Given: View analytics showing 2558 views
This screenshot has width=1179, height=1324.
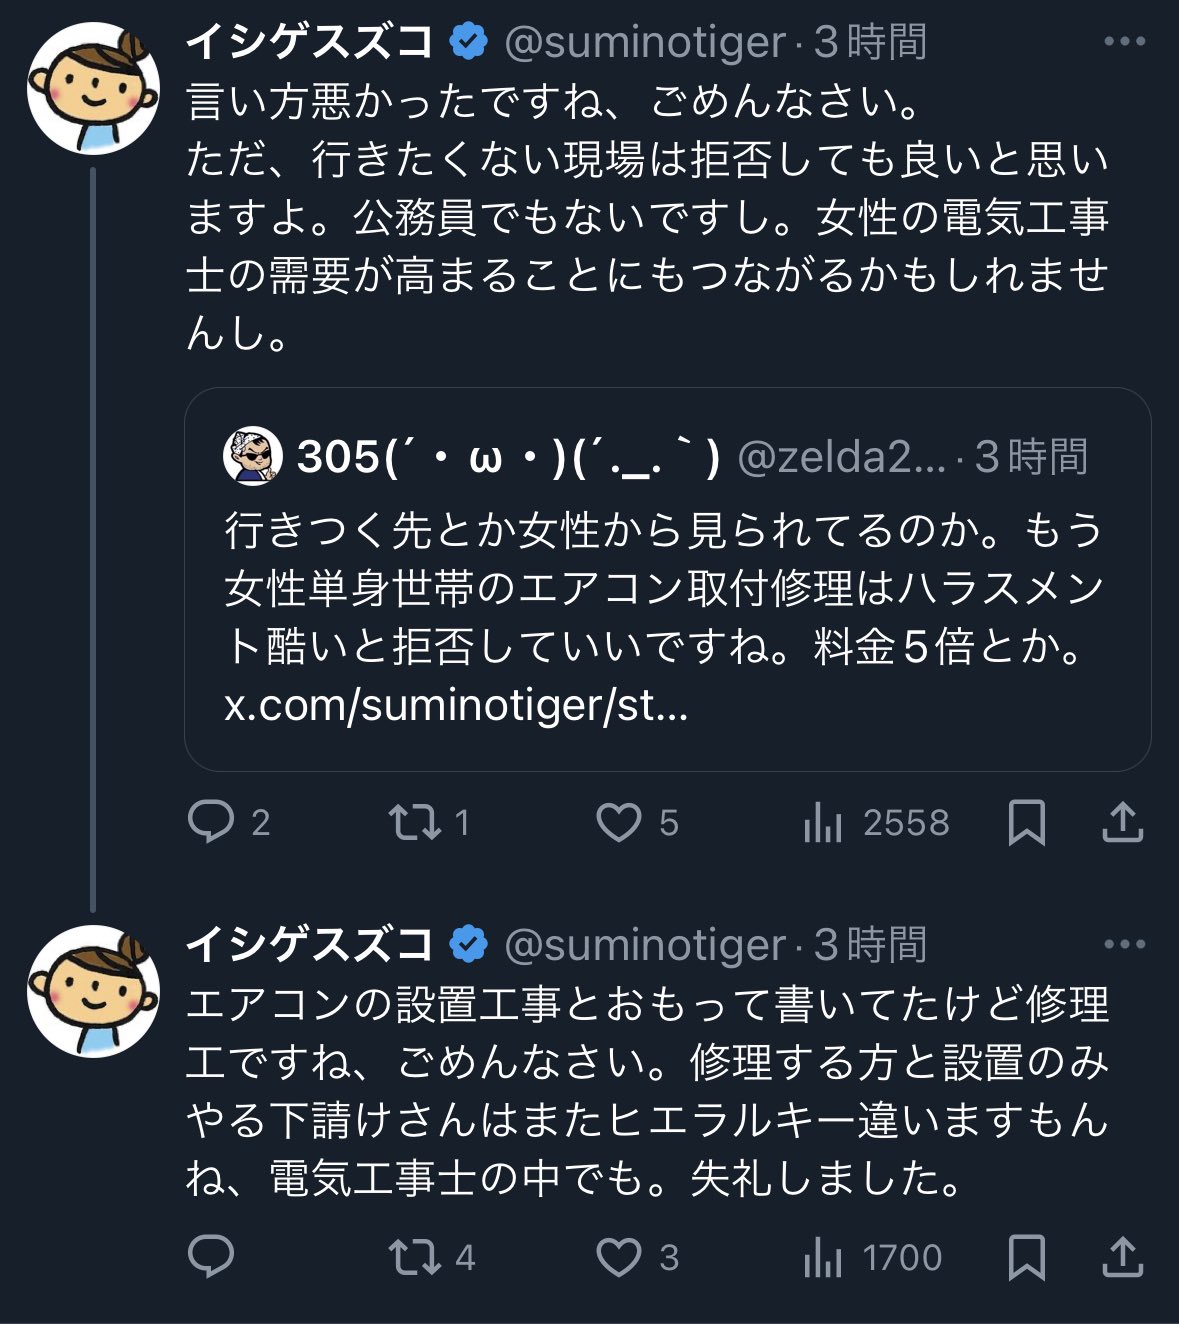Looking at the screenshot, I should point(823,822).
